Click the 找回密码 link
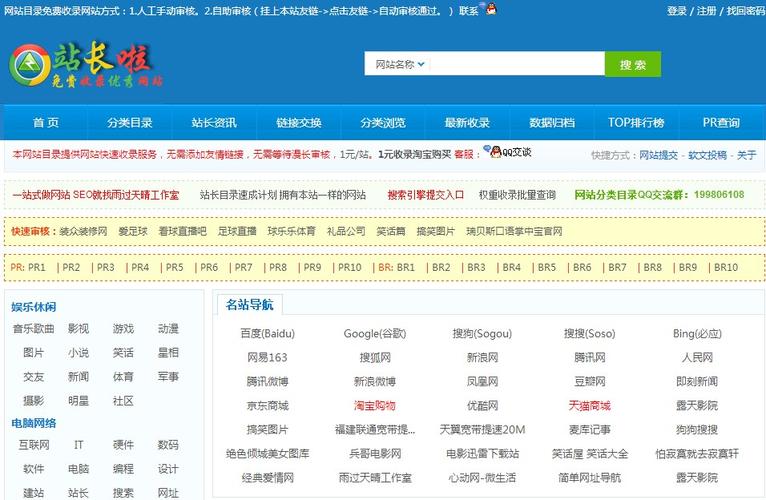Viewport: 766px width, 500px height. pyautogui.click(x=745, y=11)
